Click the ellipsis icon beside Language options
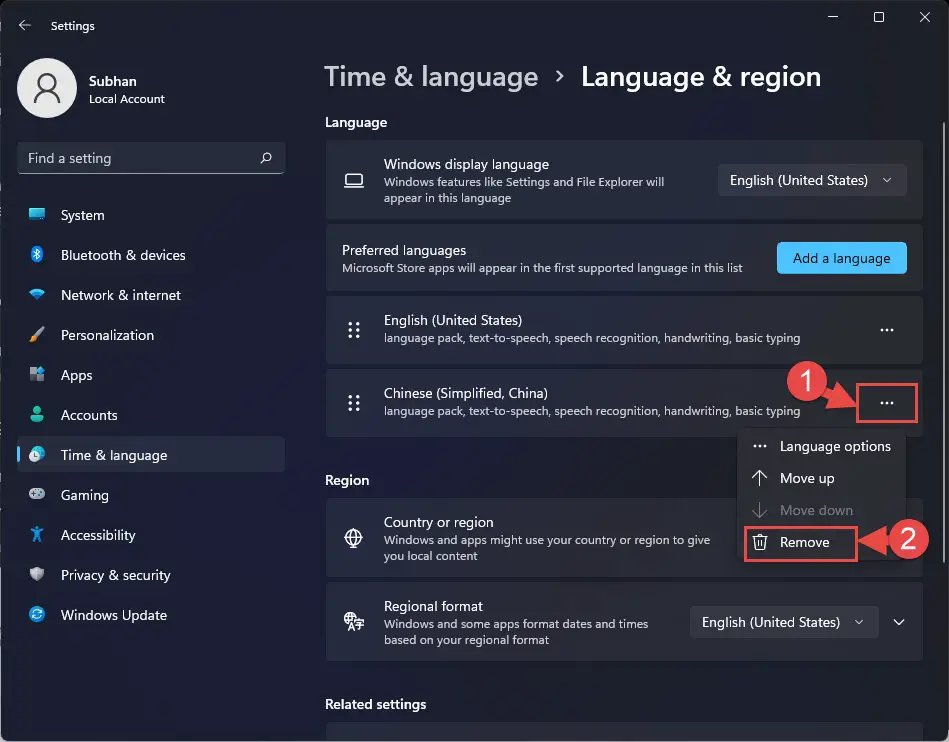The image size is (949, 742). pos(760,446)
